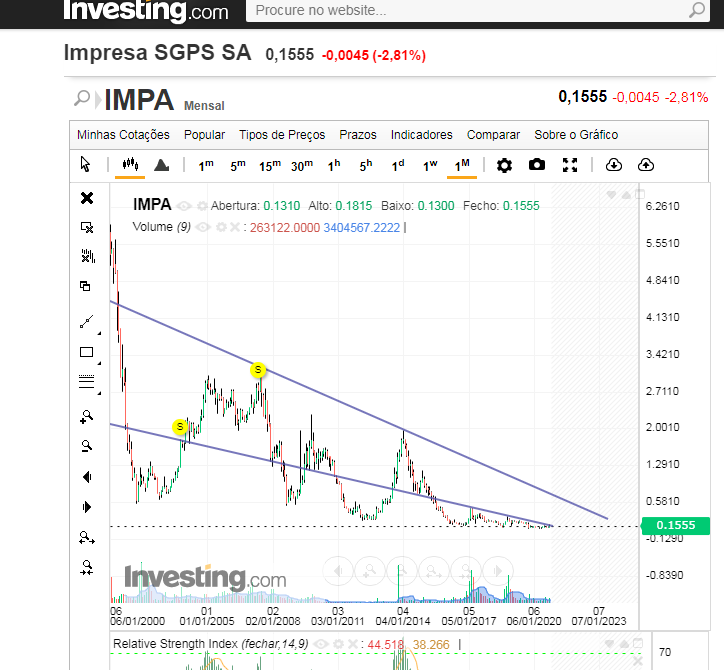Screen dimensions: 724x670
Task: Click the remove drawings rectangle-X tool
Action: coord(87,227)
